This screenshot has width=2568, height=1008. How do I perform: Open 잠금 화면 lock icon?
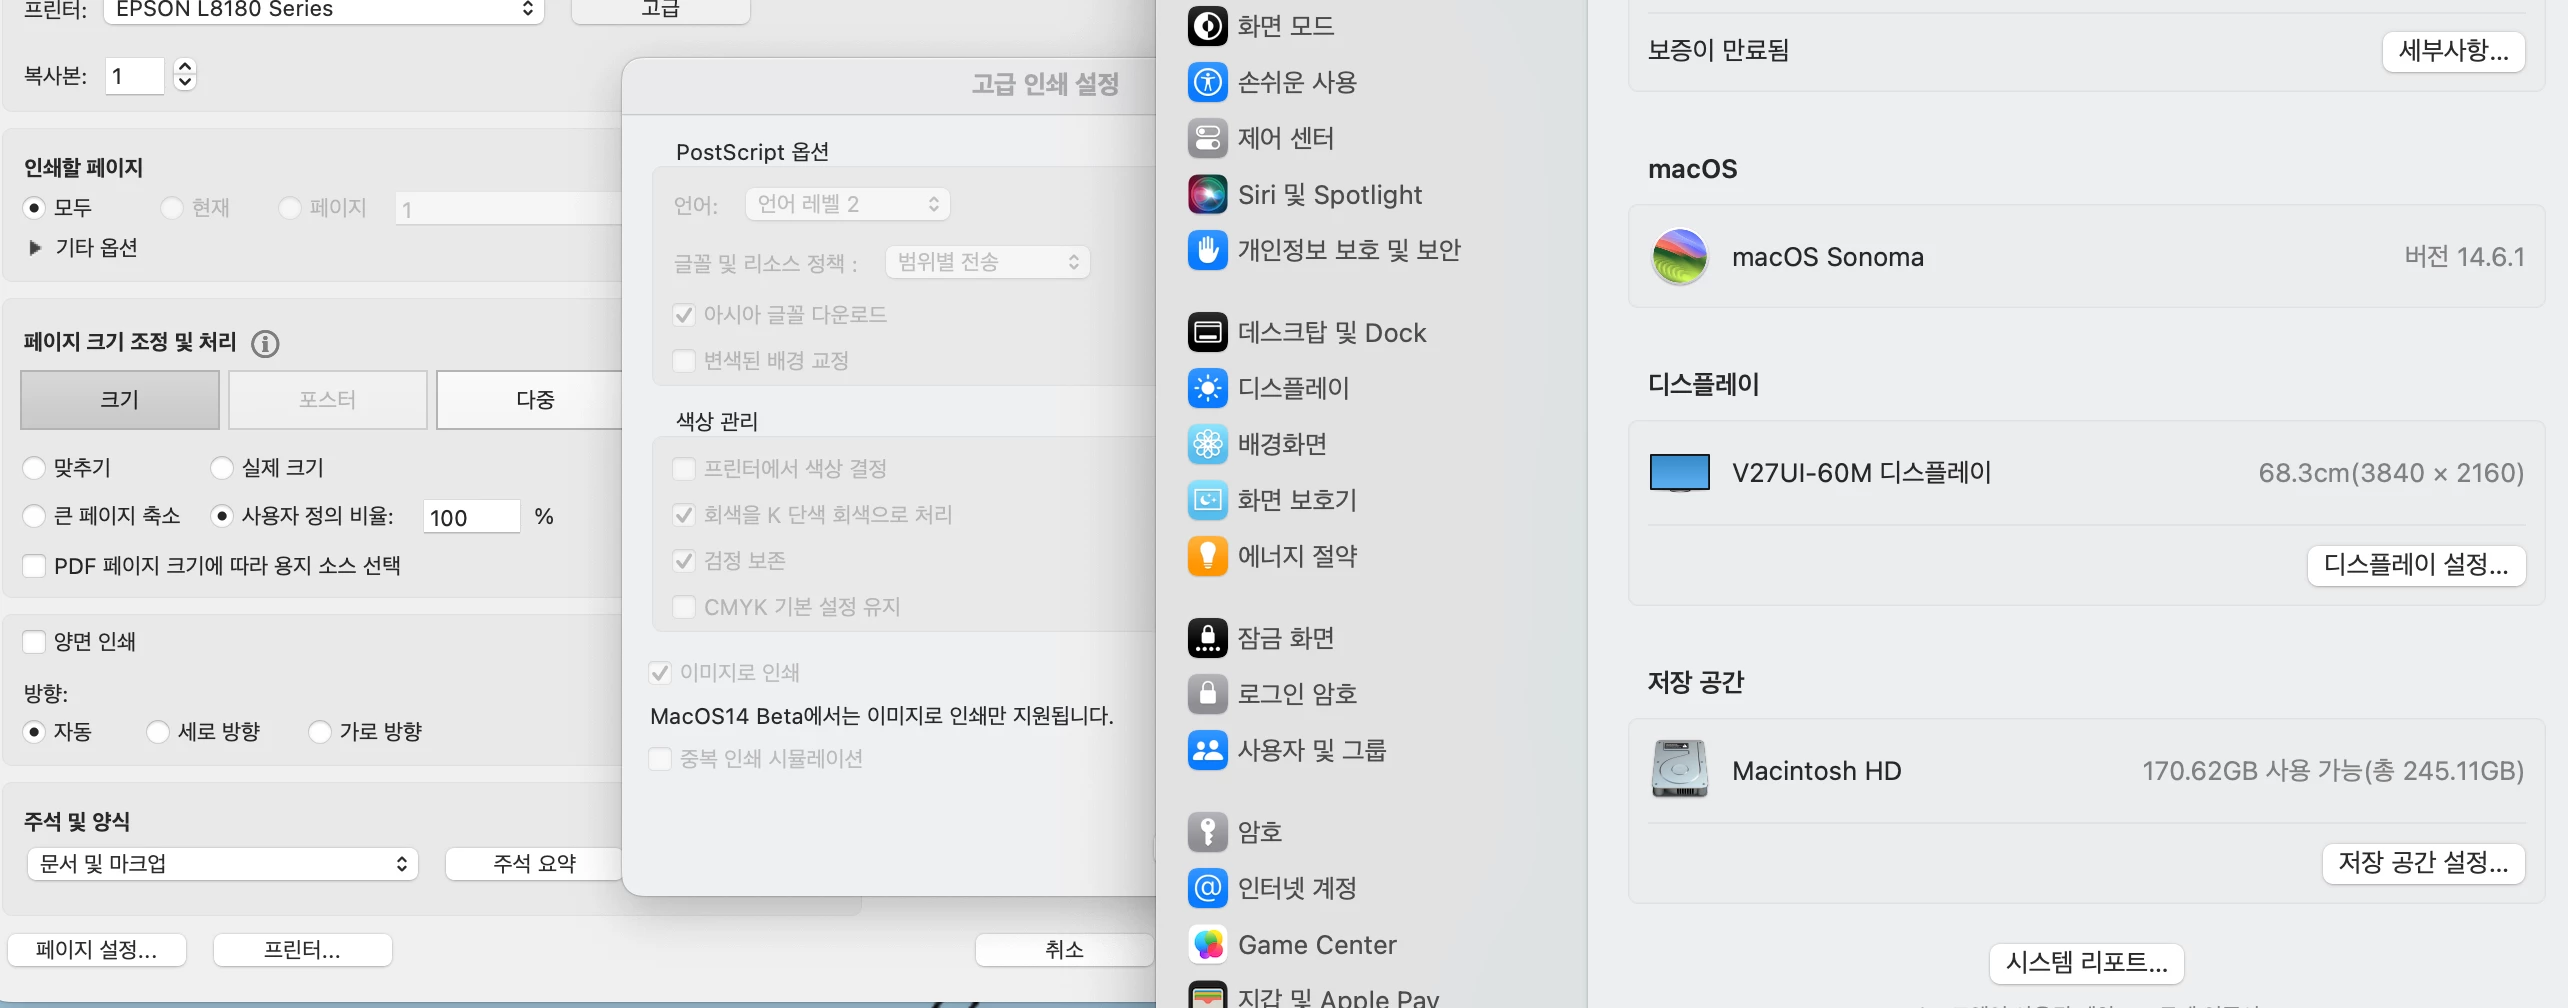(x=1207, y=638)
